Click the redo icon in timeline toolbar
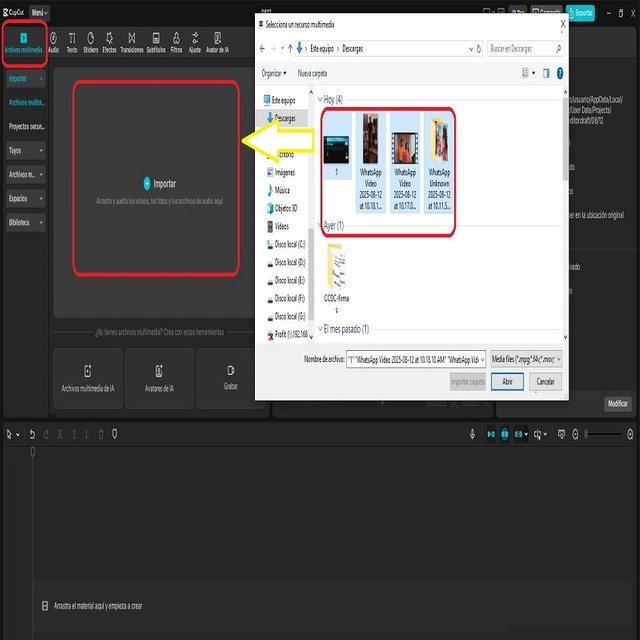 coord(46,434)
